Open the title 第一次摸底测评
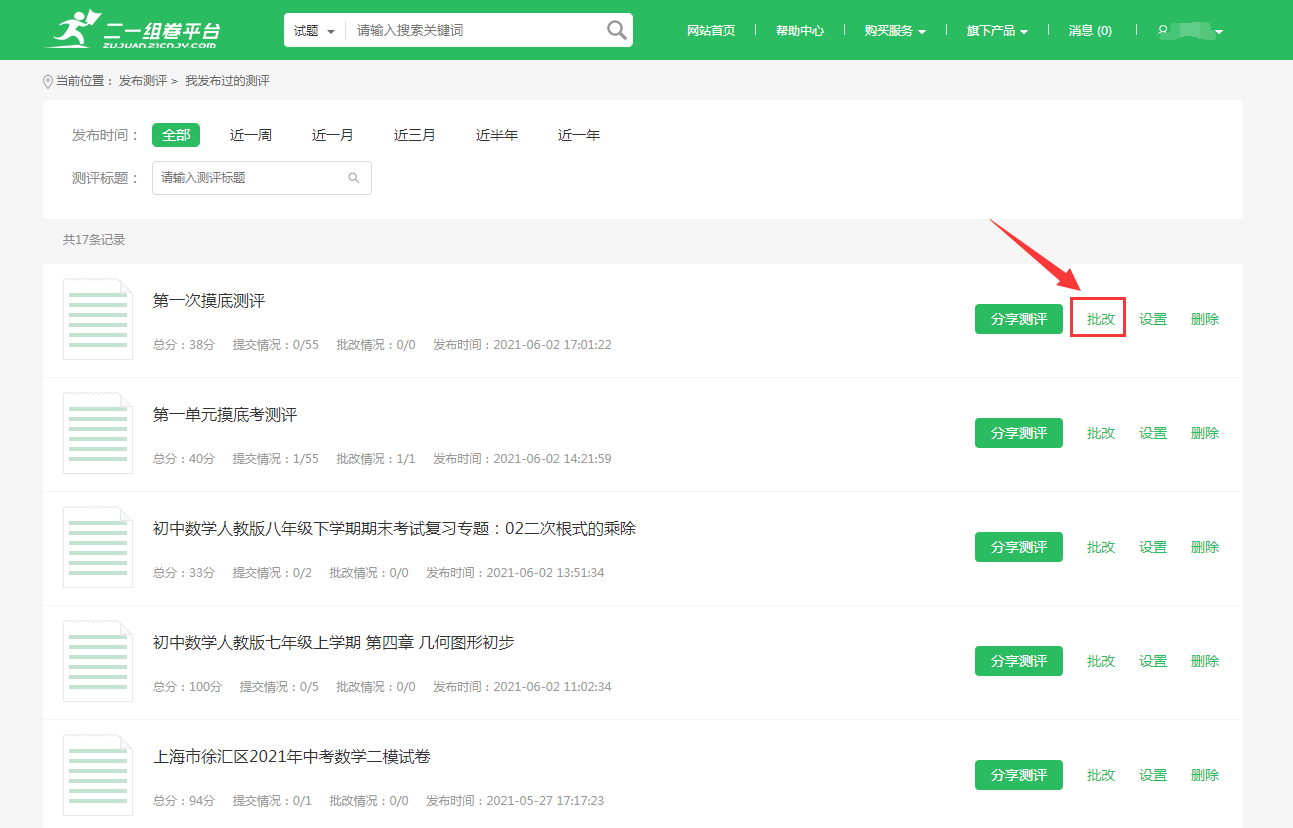Screen dimensions: 1293x828 tap(209, 301)
